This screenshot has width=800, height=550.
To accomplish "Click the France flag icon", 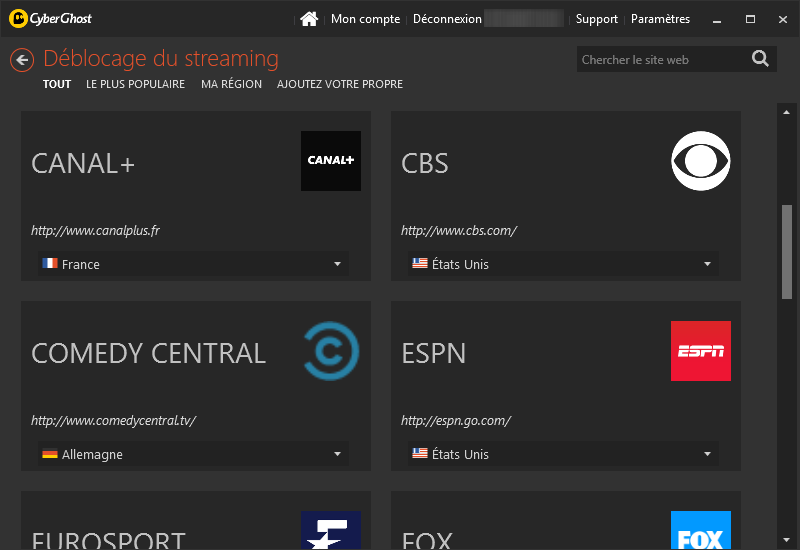I will pyautogui.click(x=49, y=263).
